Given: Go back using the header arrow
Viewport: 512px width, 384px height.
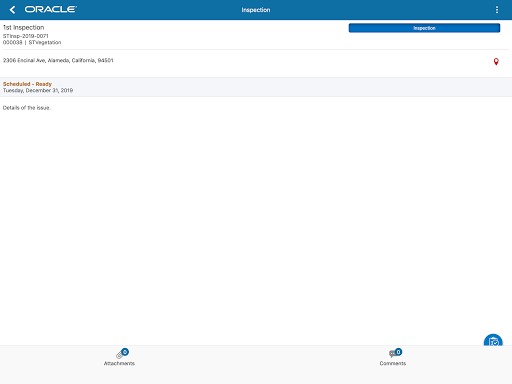Looking at the screenshot, I should tap(13, 10).
